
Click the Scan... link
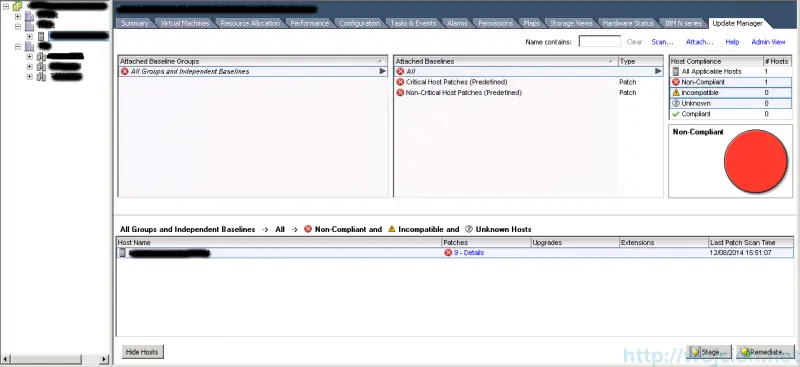click(662, 42)
